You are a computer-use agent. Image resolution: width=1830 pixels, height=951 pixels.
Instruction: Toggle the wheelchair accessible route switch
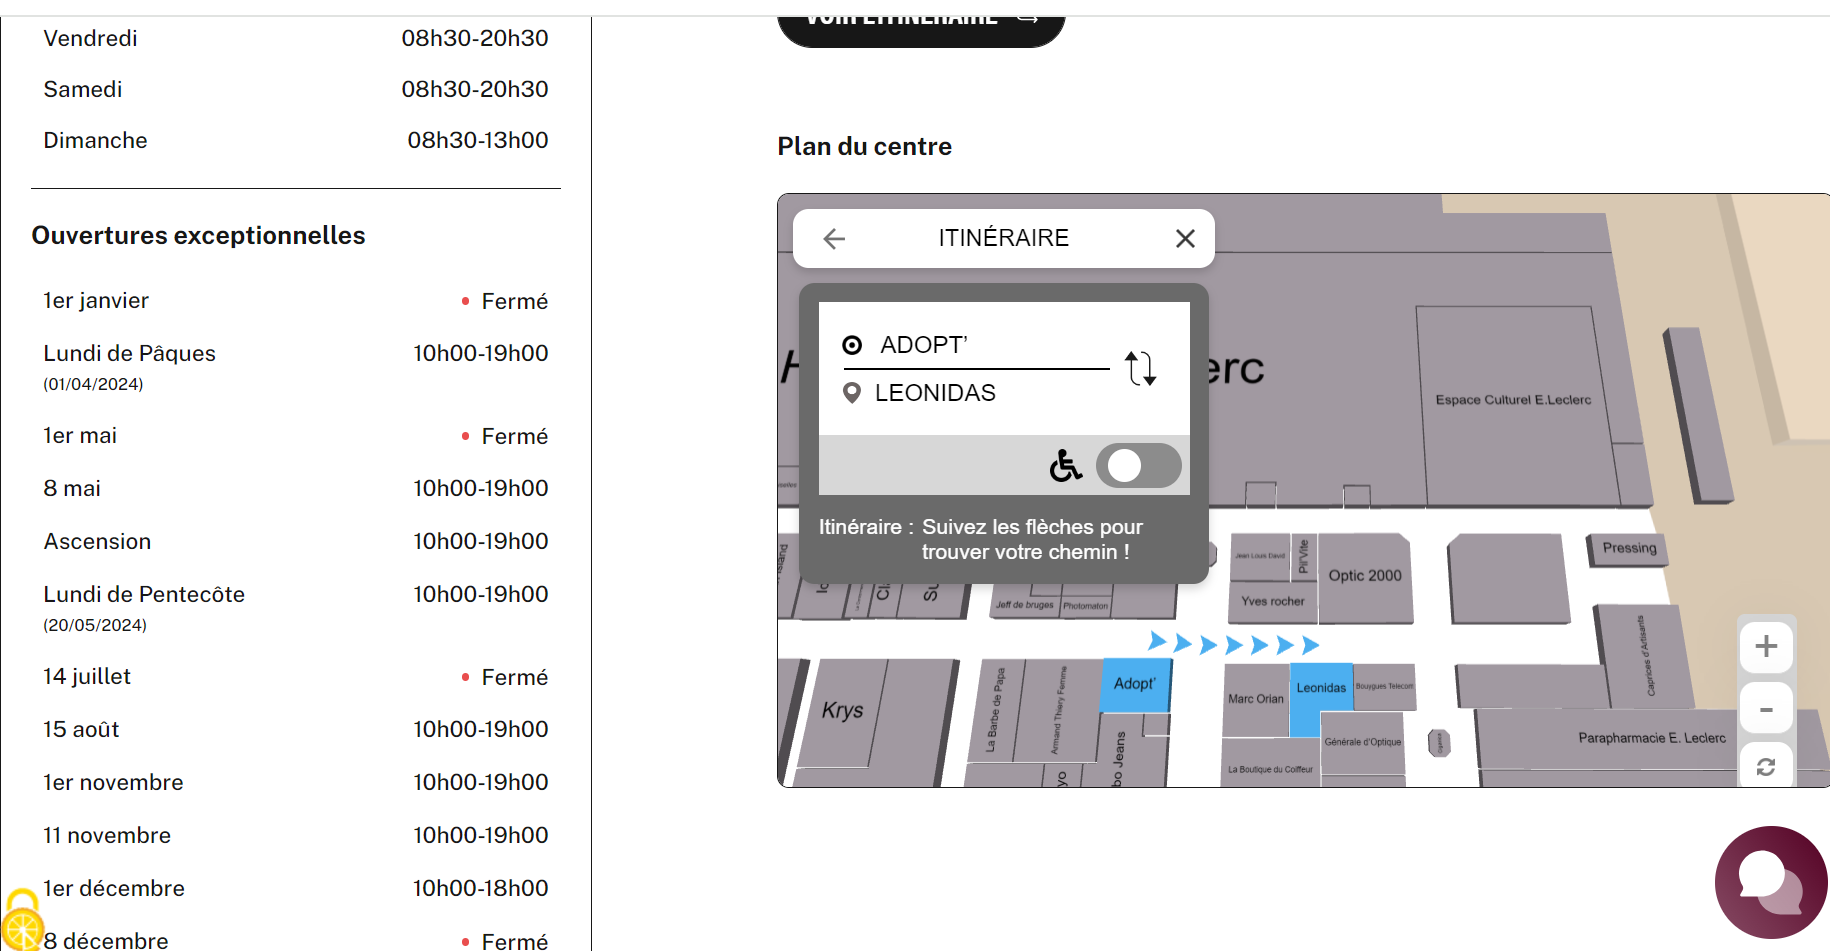[x=1138, y=466]
